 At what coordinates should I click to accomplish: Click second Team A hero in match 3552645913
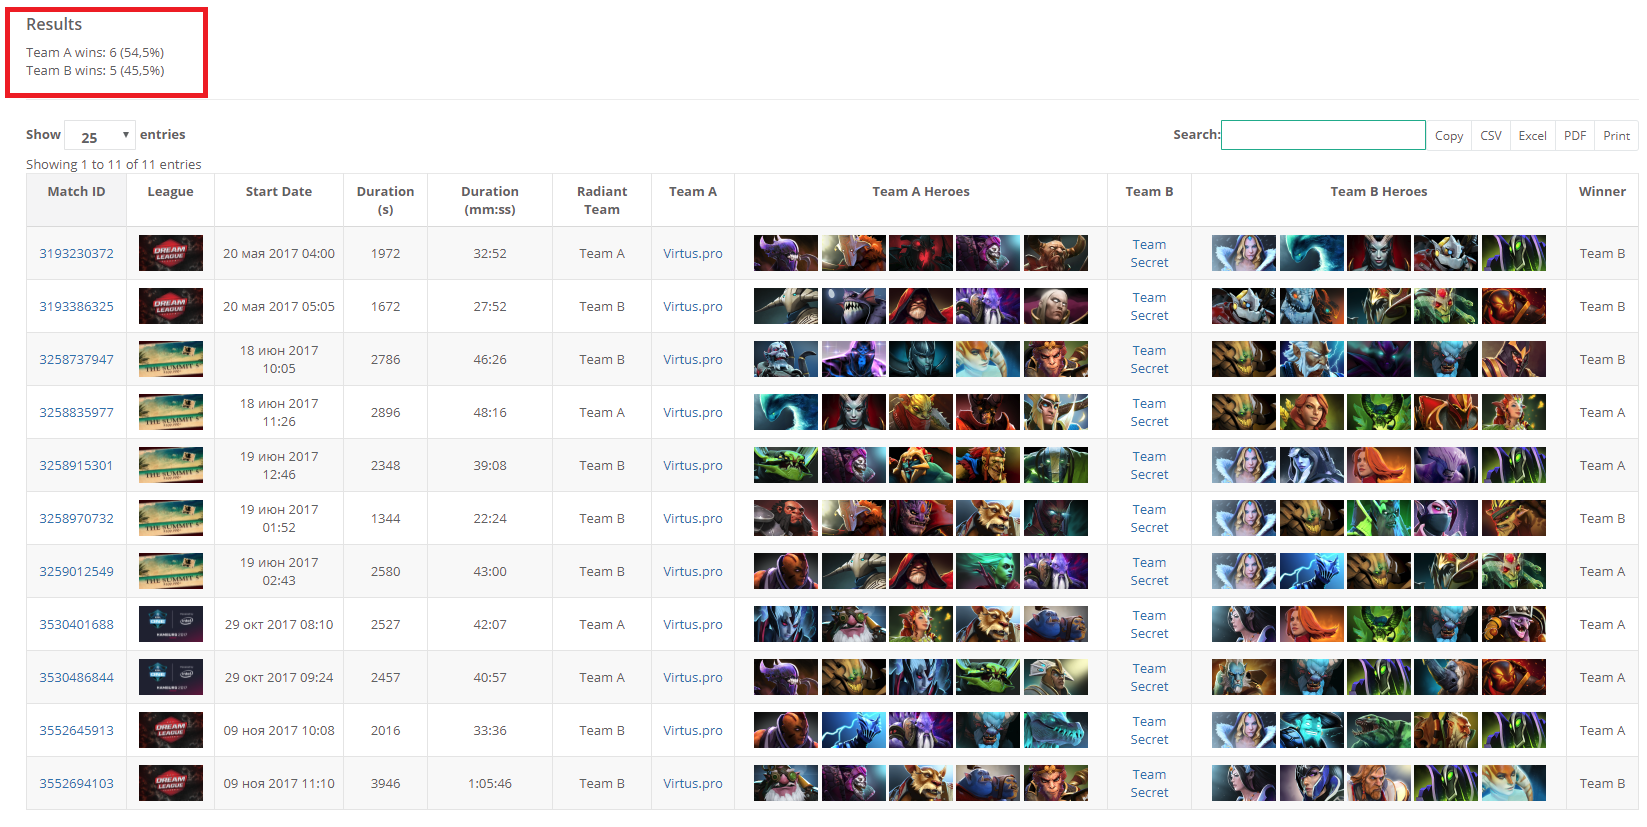[x=854, y=730]
